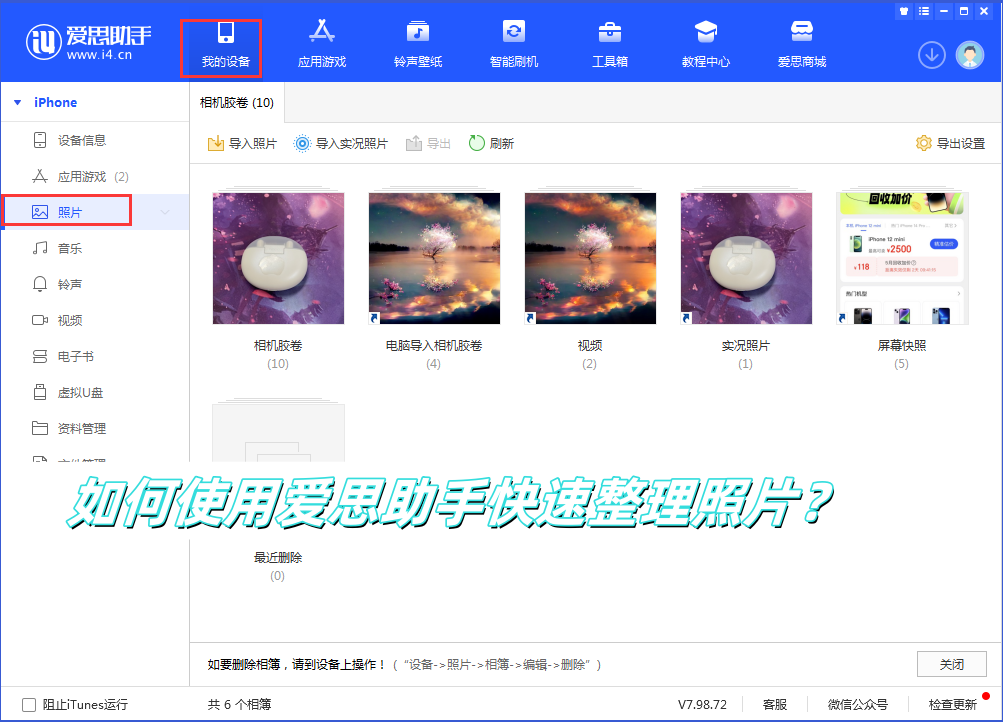Click the 导出 toolbar button
1003x722 pixels.
(428, 143)
